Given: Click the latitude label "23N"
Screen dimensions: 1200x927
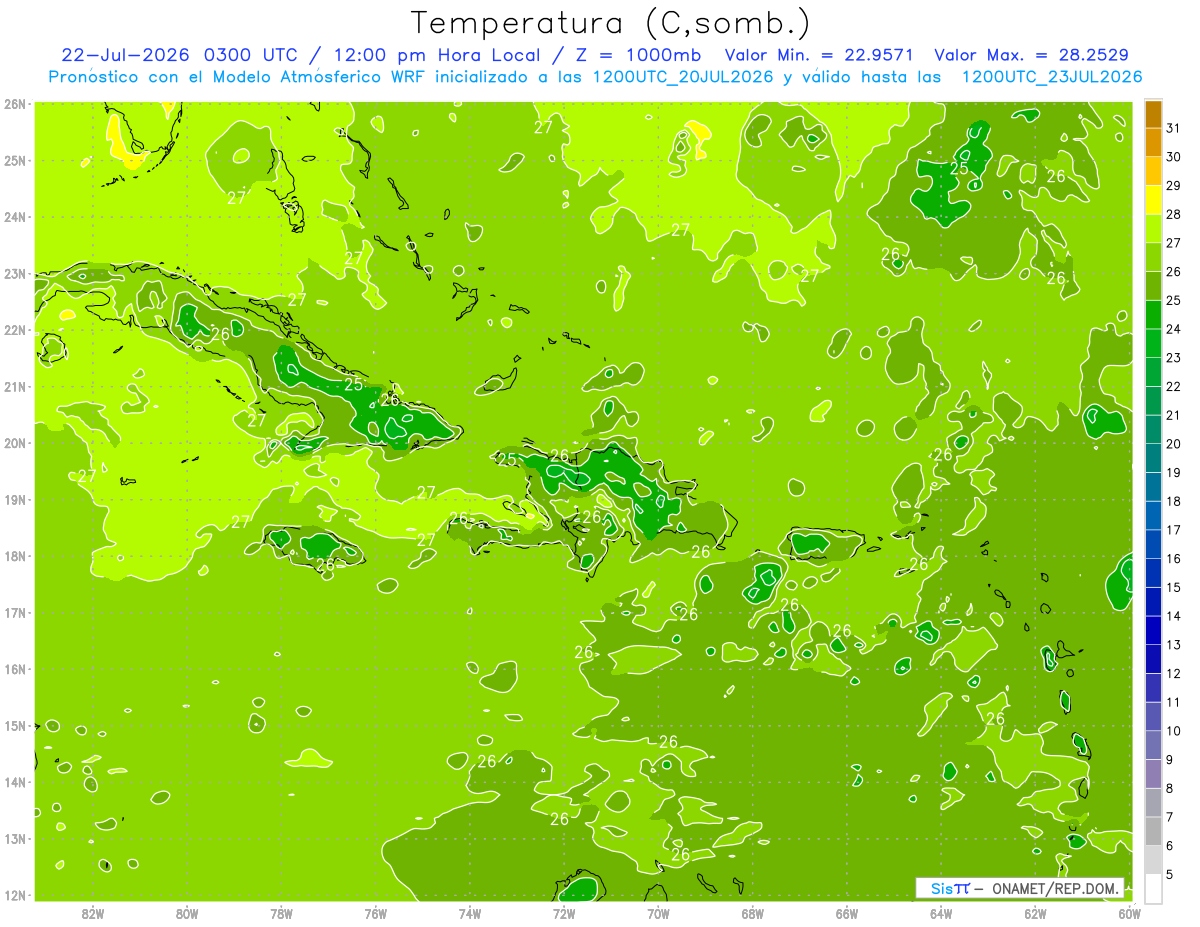Looking at the screenshot, I should coord(15,274).
